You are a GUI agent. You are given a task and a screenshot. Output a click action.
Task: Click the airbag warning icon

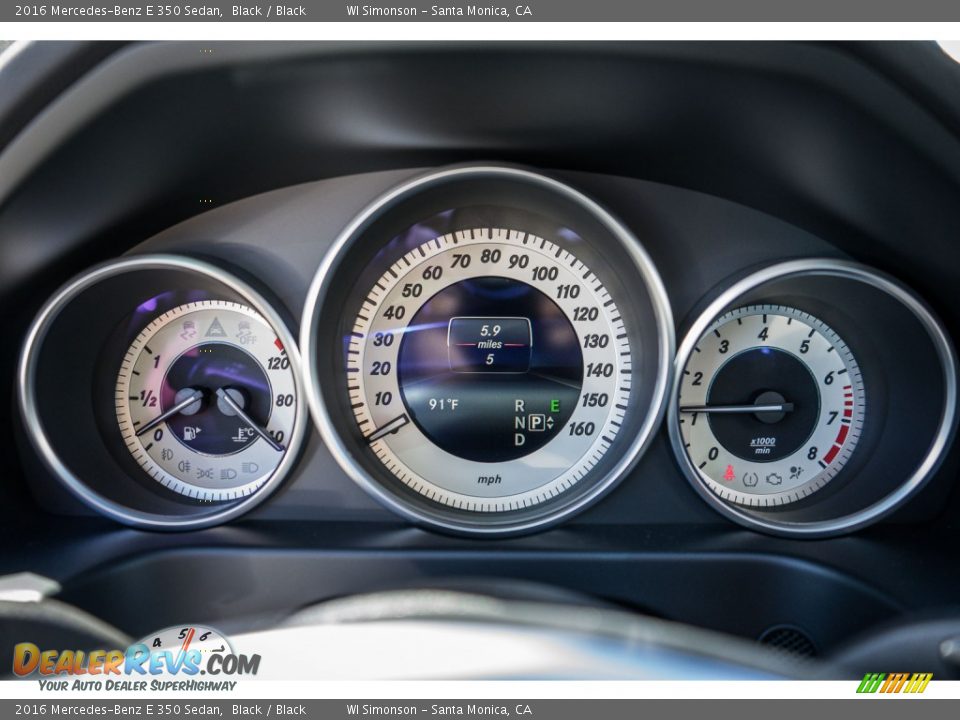tap(795, 472)
